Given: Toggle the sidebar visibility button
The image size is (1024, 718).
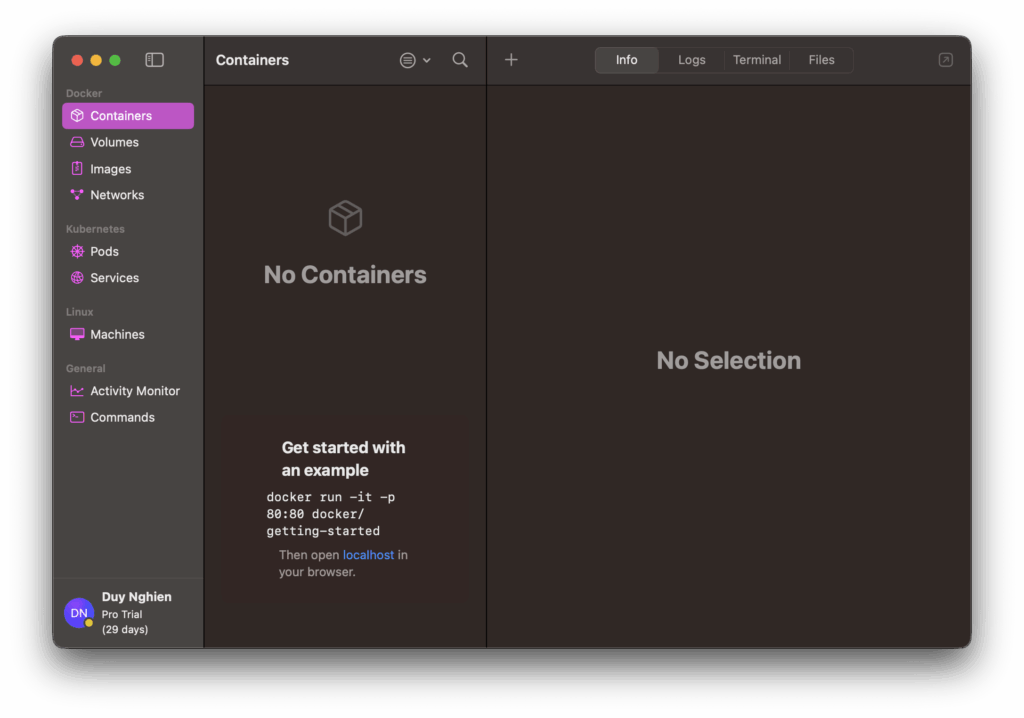Looking at the screenshot, I should [154, 60].
